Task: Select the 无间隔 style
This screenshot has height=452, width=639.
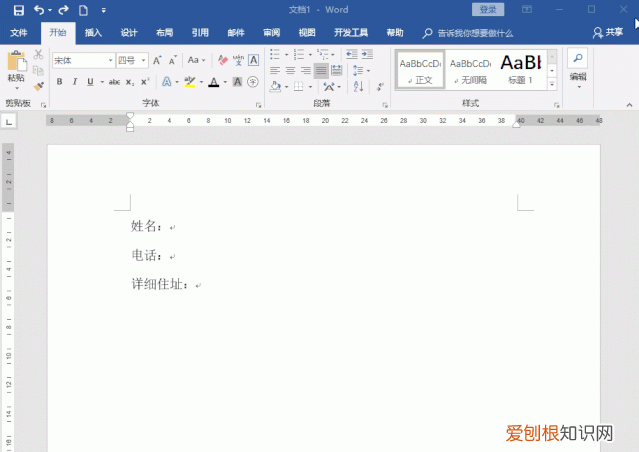Action: (x=470, y=69)
